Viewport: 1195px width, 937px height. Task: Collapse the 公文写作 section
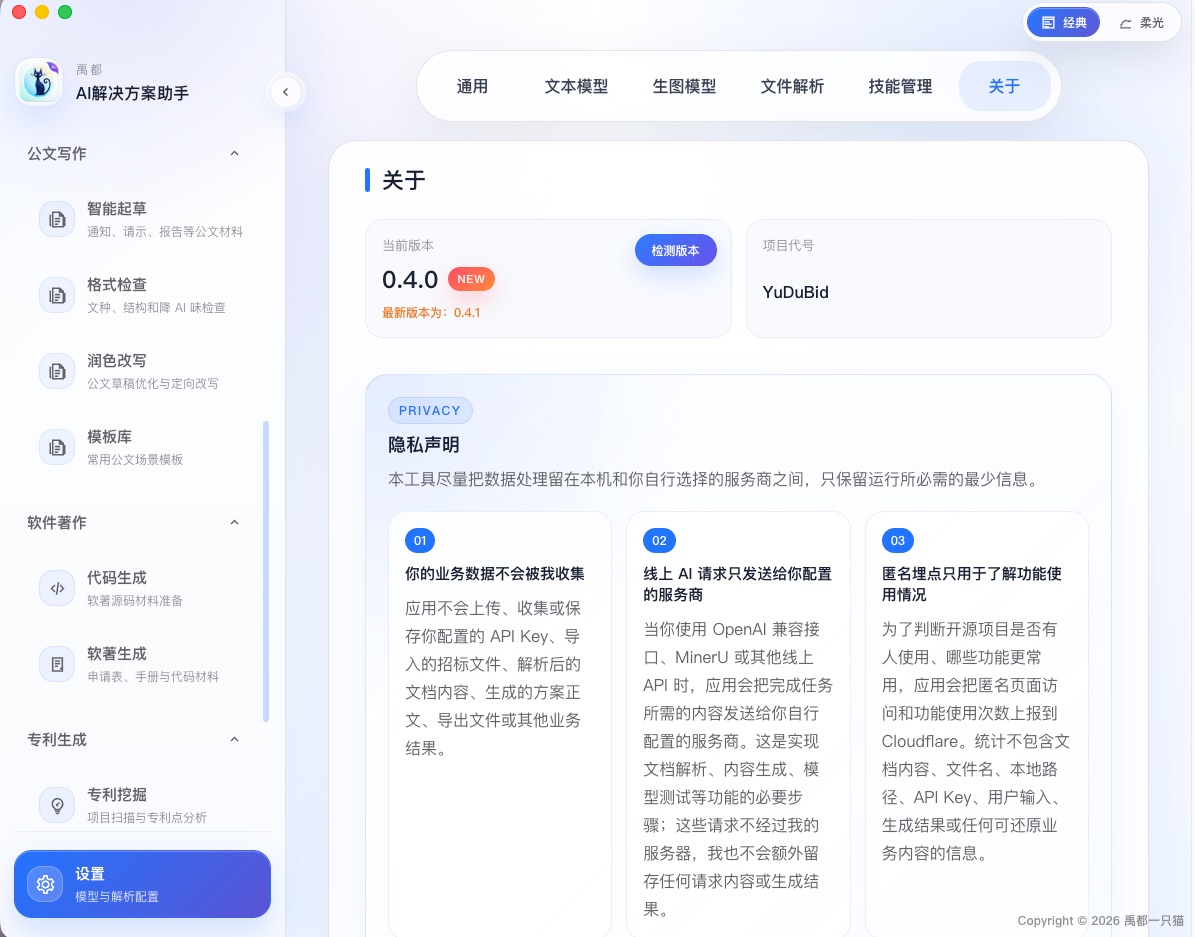tap(235, 153)
